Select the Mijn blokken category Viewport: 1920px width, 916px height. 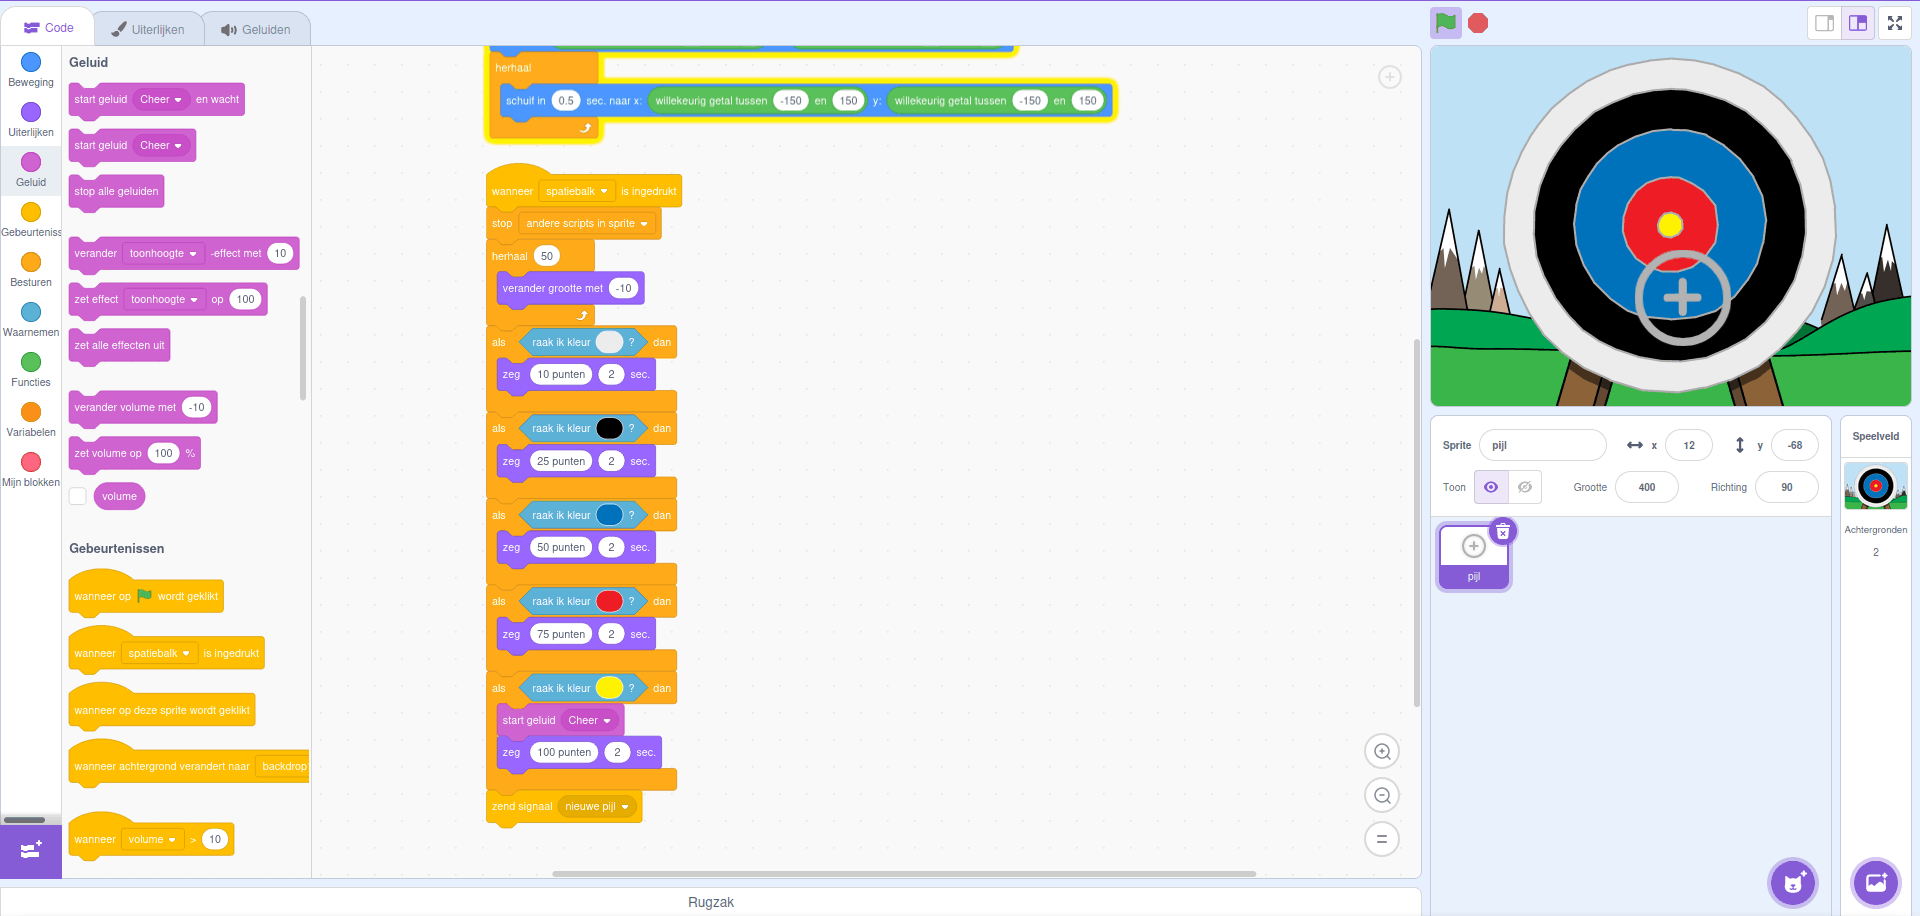[x=31, y=471]
